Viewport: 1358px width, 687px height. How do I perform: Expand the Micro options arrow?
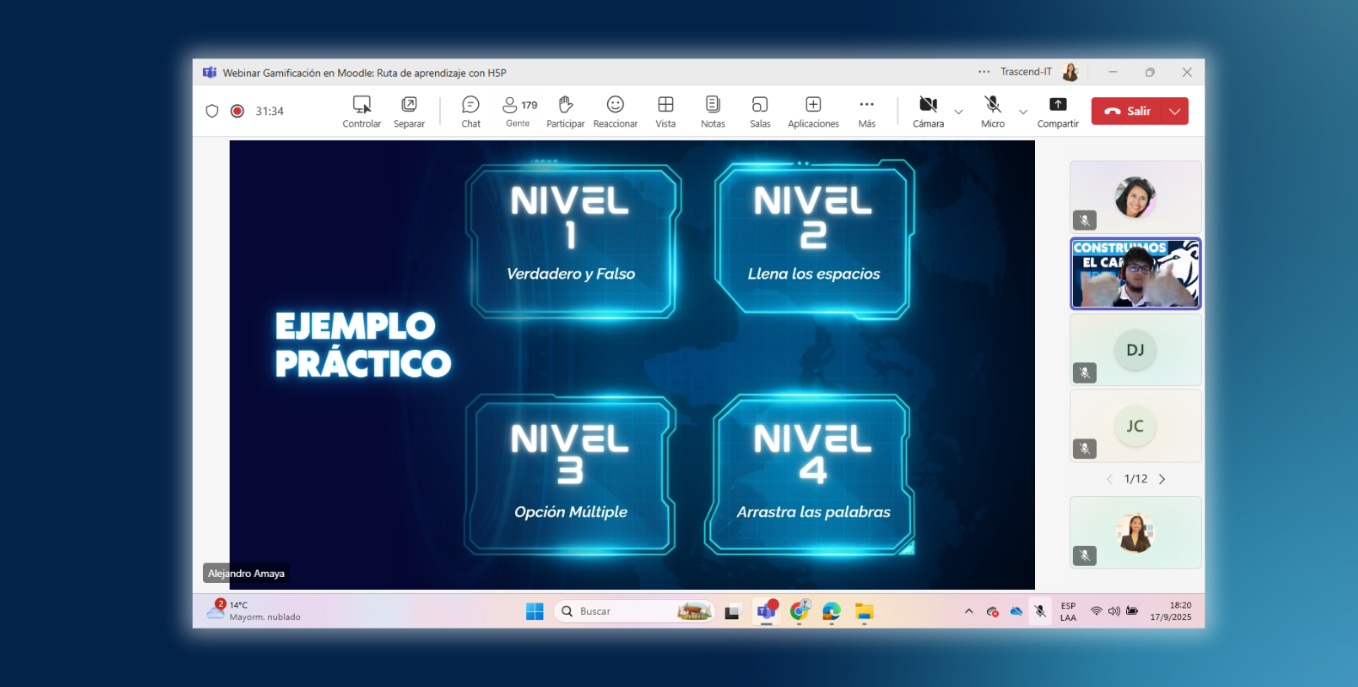1022,111
